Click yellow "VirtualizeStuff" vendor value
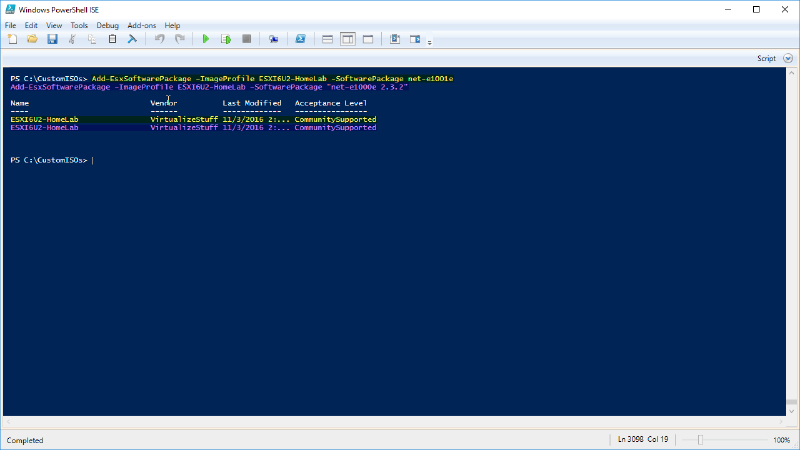Screen dimensions: 800x450 click(x=184, y=119)
